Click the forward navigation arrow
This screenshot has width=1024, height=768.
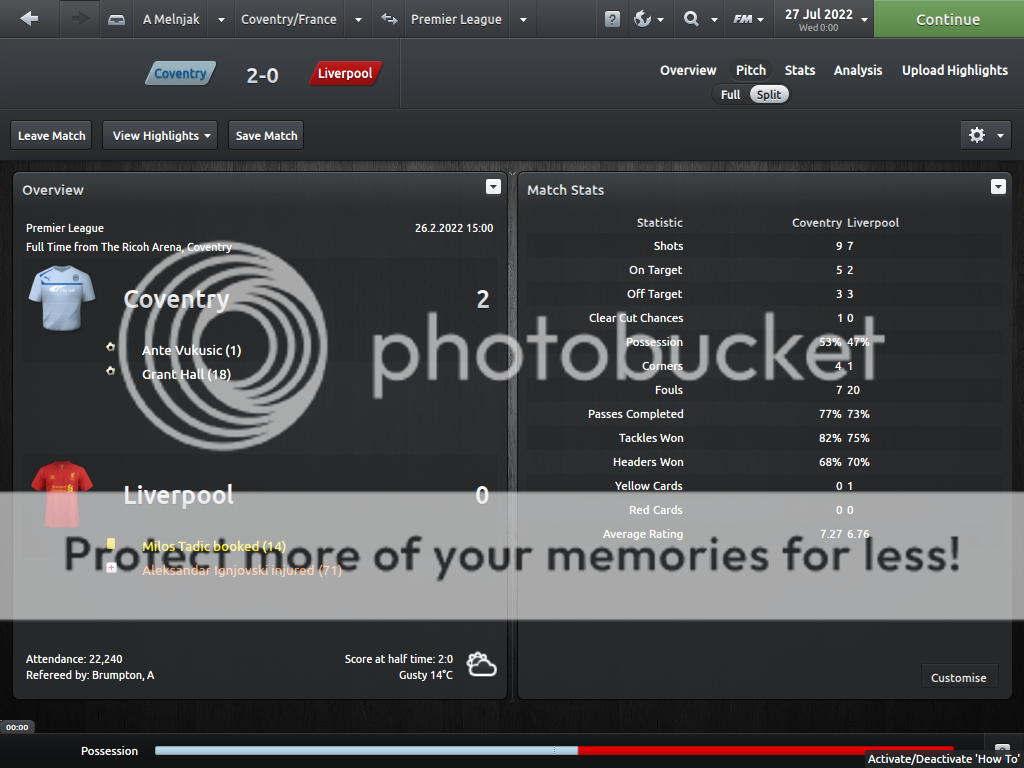(80, 19)
